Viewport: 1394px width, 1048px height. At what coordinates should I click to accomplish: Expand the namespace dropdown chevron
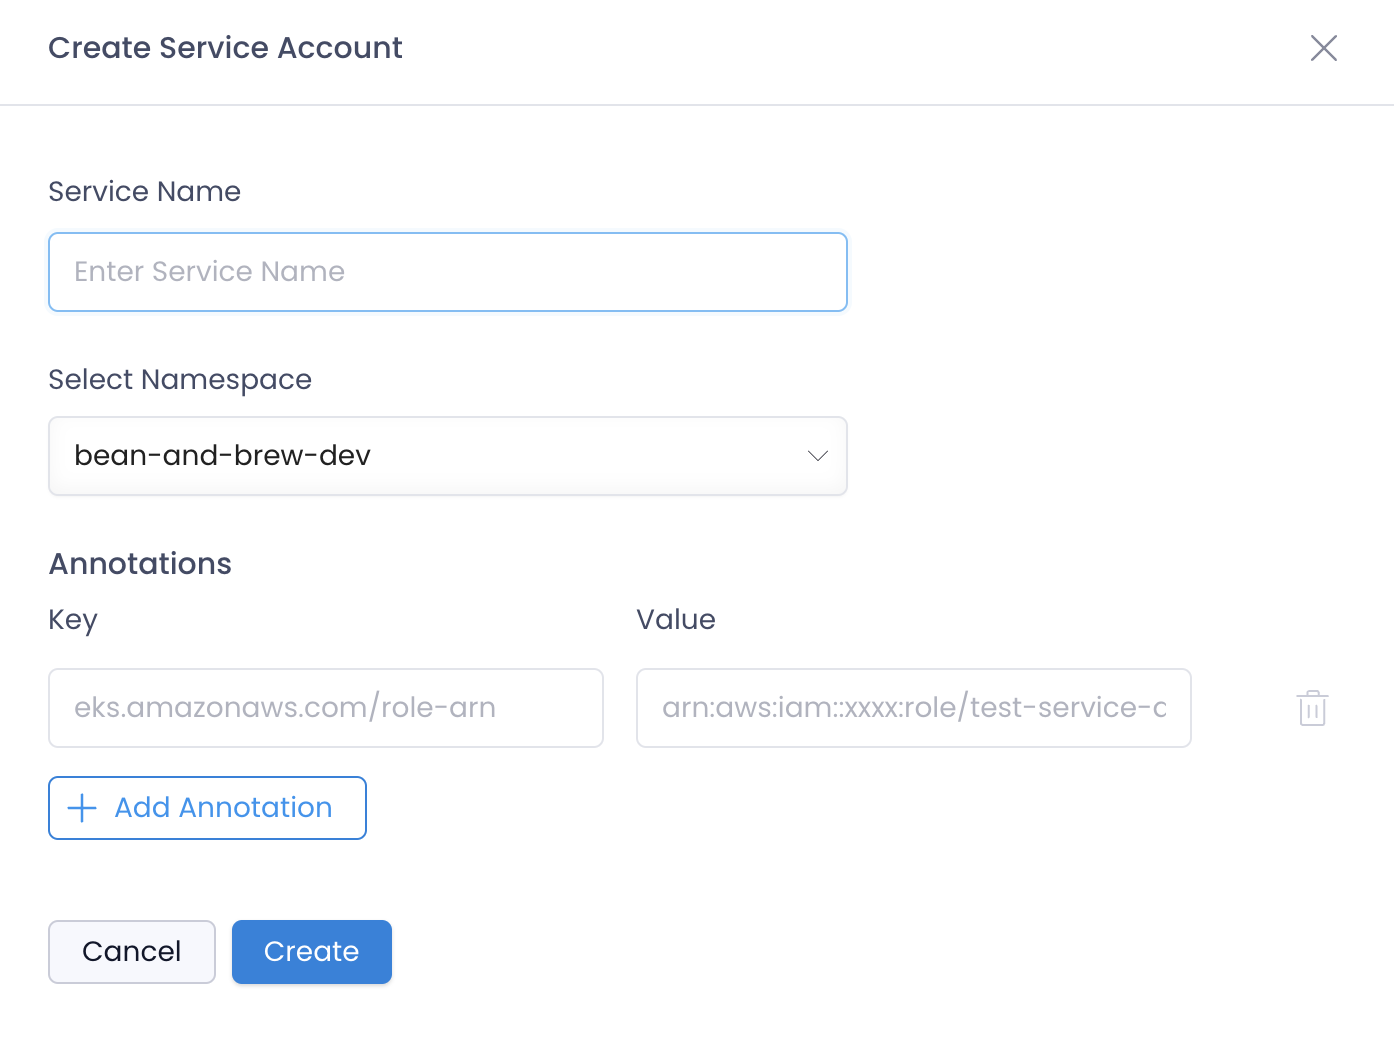click(817, 456)
